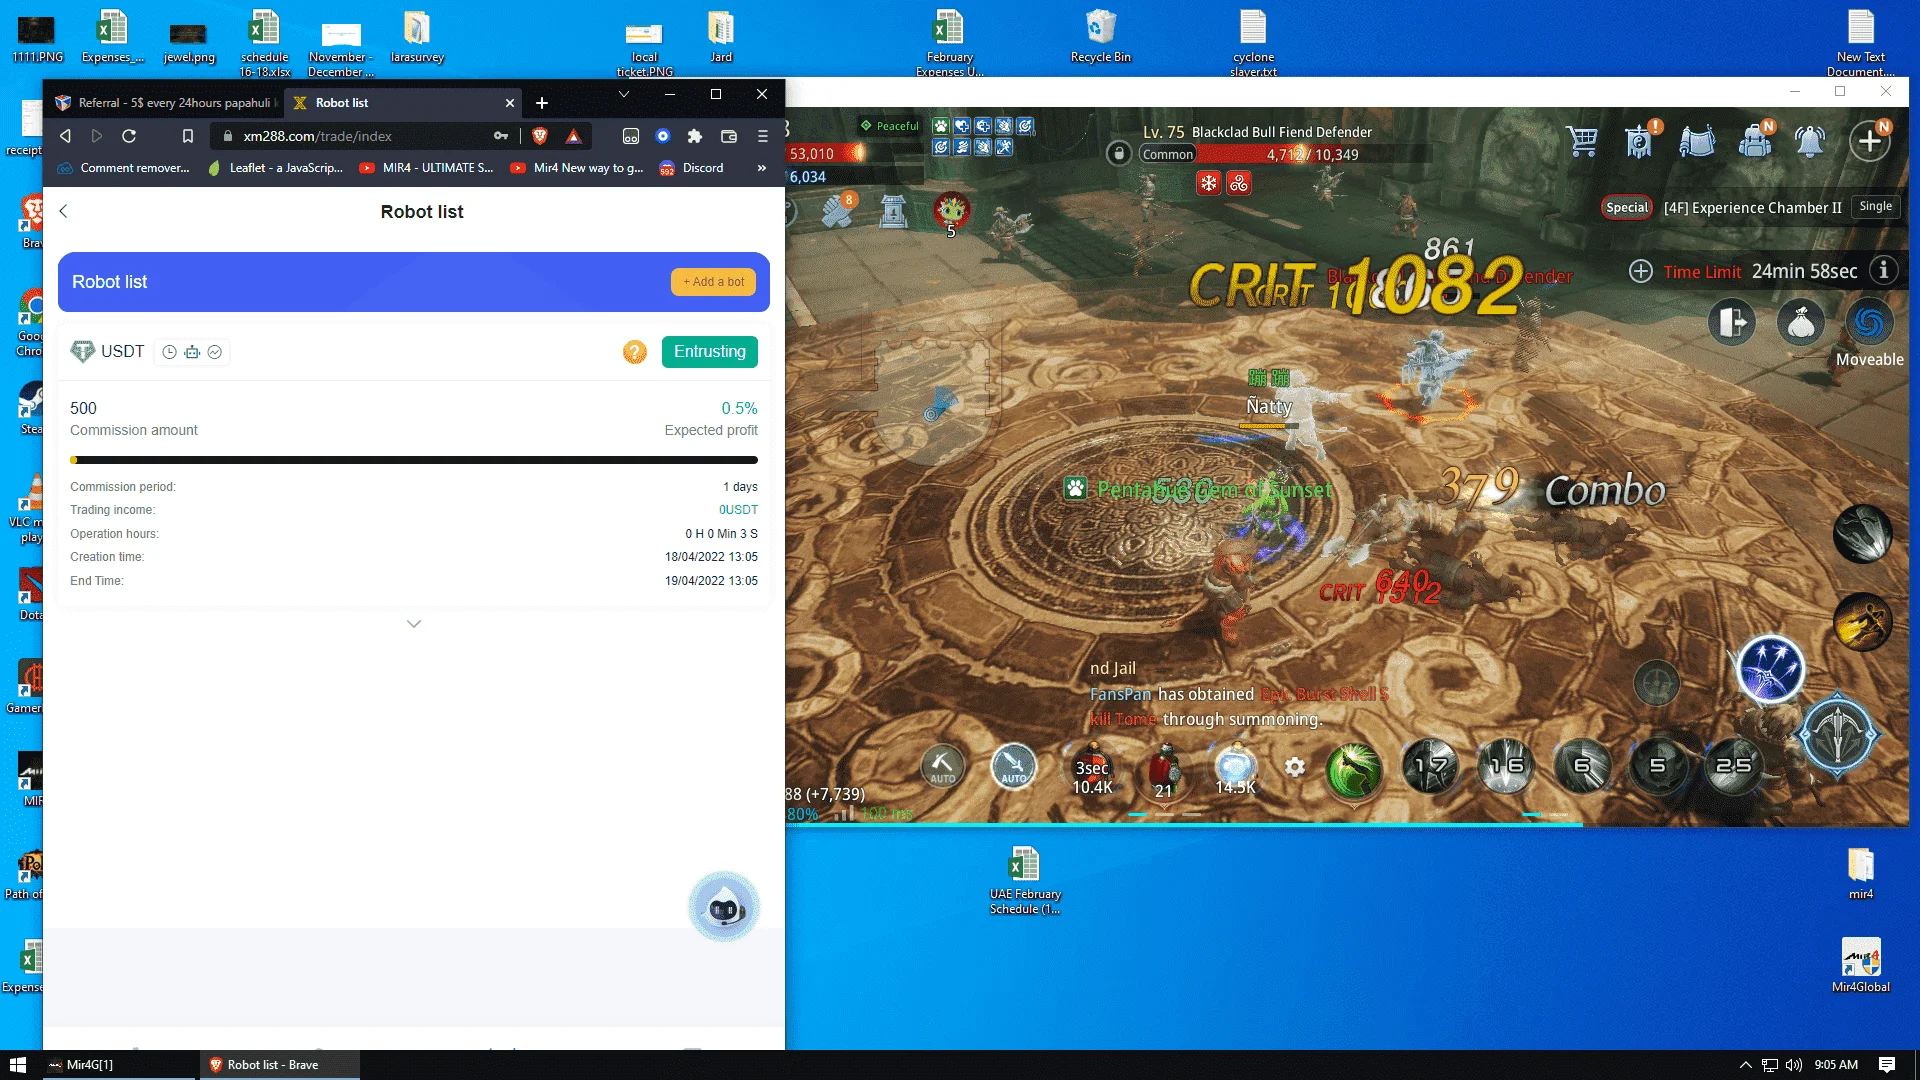Click the clock icon beside USDT
The image size is (1920, 1080).
(x=170, y=352)
